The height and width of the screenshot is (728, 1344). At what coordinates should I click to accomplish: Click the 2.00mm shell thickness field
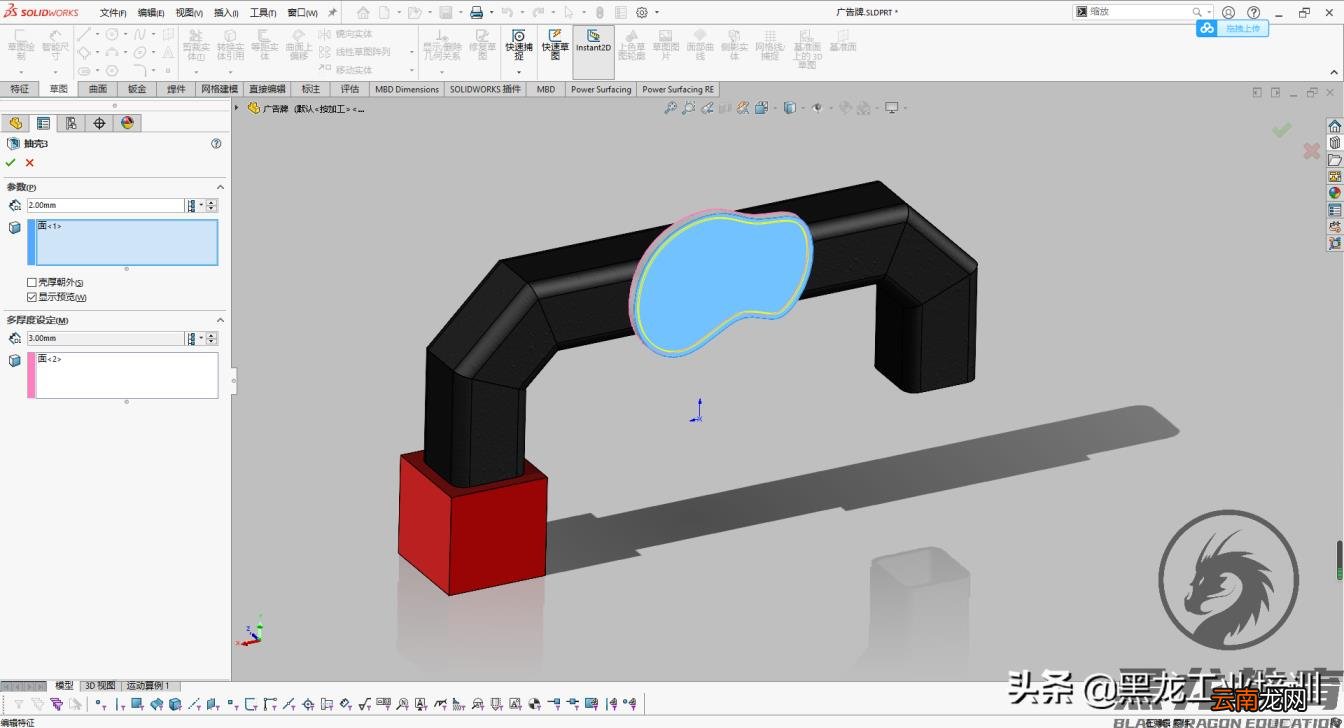click(x=105, y=205)
